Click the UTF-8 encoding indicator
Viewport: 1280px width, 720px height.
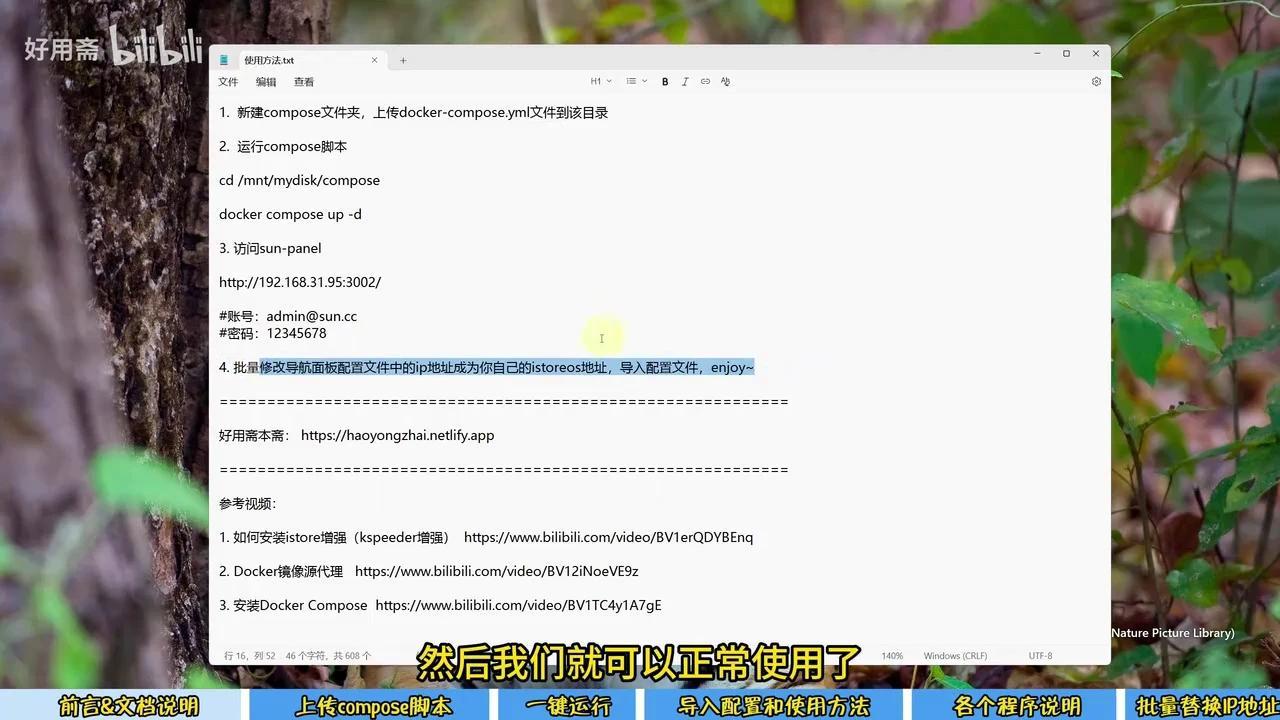click(1040, 655)
